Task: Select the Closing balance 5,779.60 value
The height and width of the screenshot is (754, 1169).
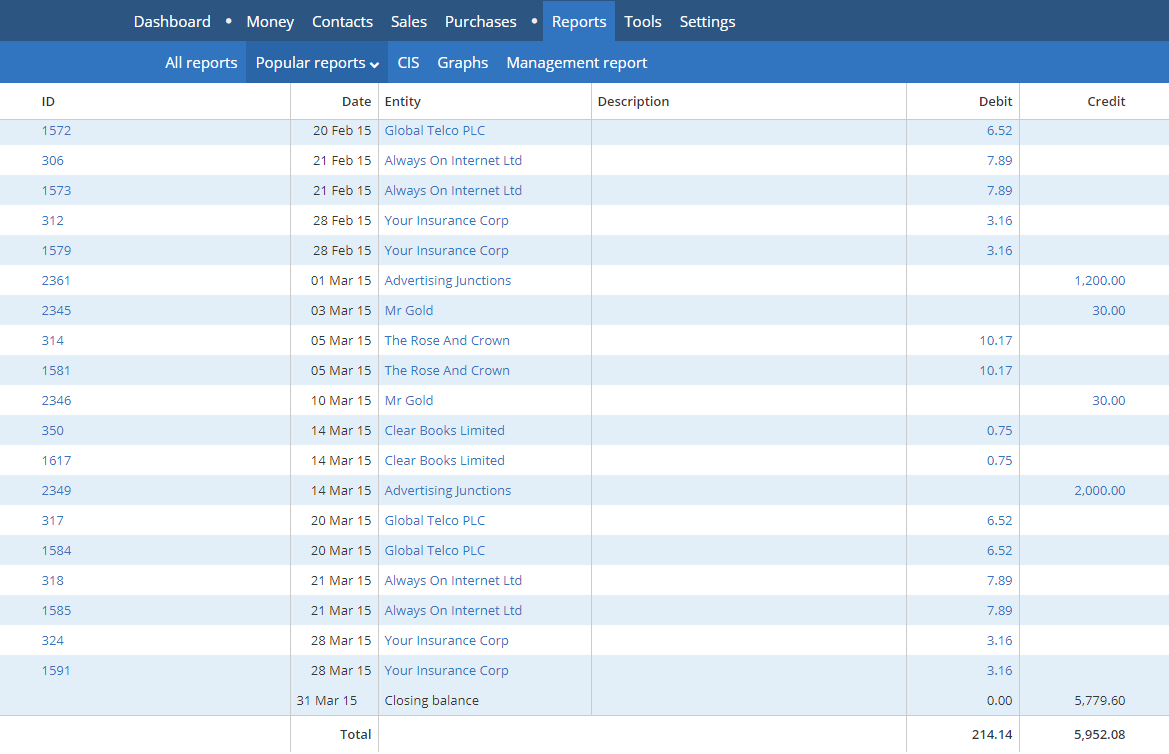Action: click(1100, 700)
